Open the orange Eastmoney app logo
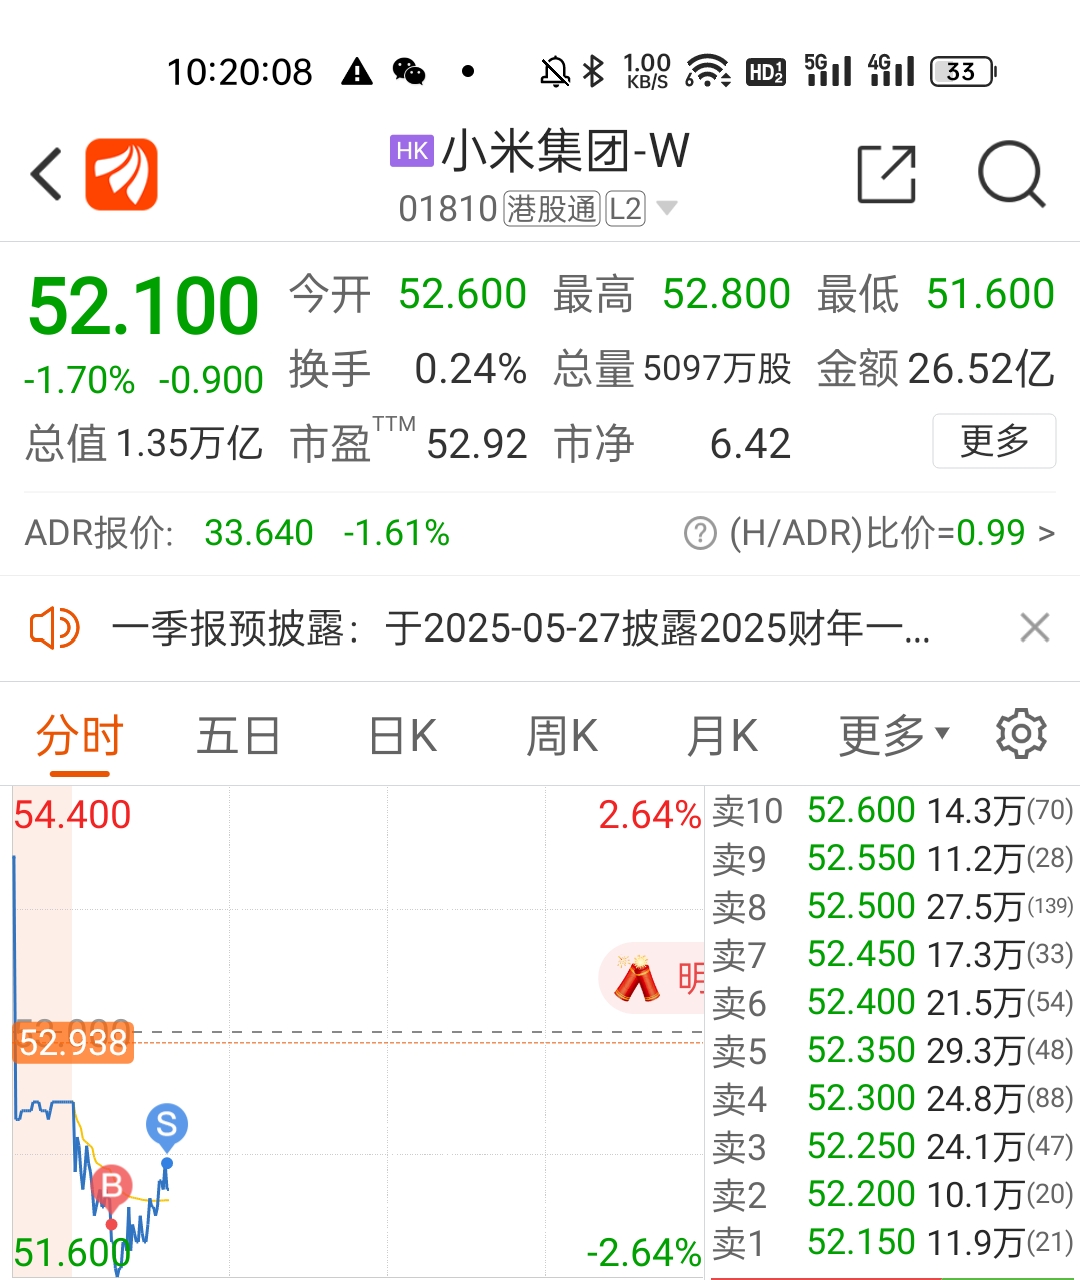The width and height of the screenshot is (1080, 1280). [121, 174]
